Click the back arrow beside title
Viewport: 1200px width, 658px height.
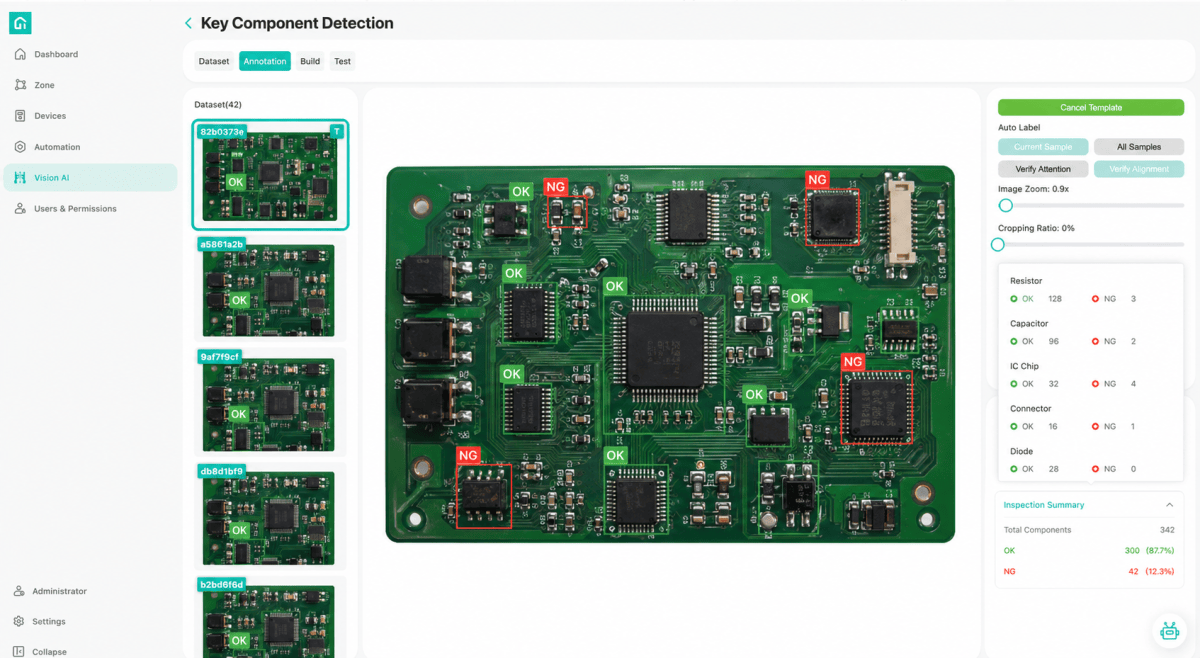tap(188, 23)
